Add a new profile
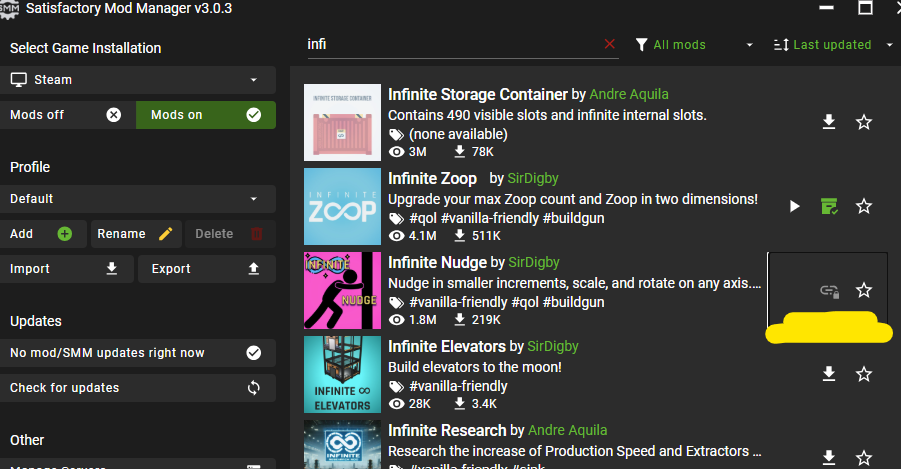The width and height of the screenshot is (901, 469). 43,234
